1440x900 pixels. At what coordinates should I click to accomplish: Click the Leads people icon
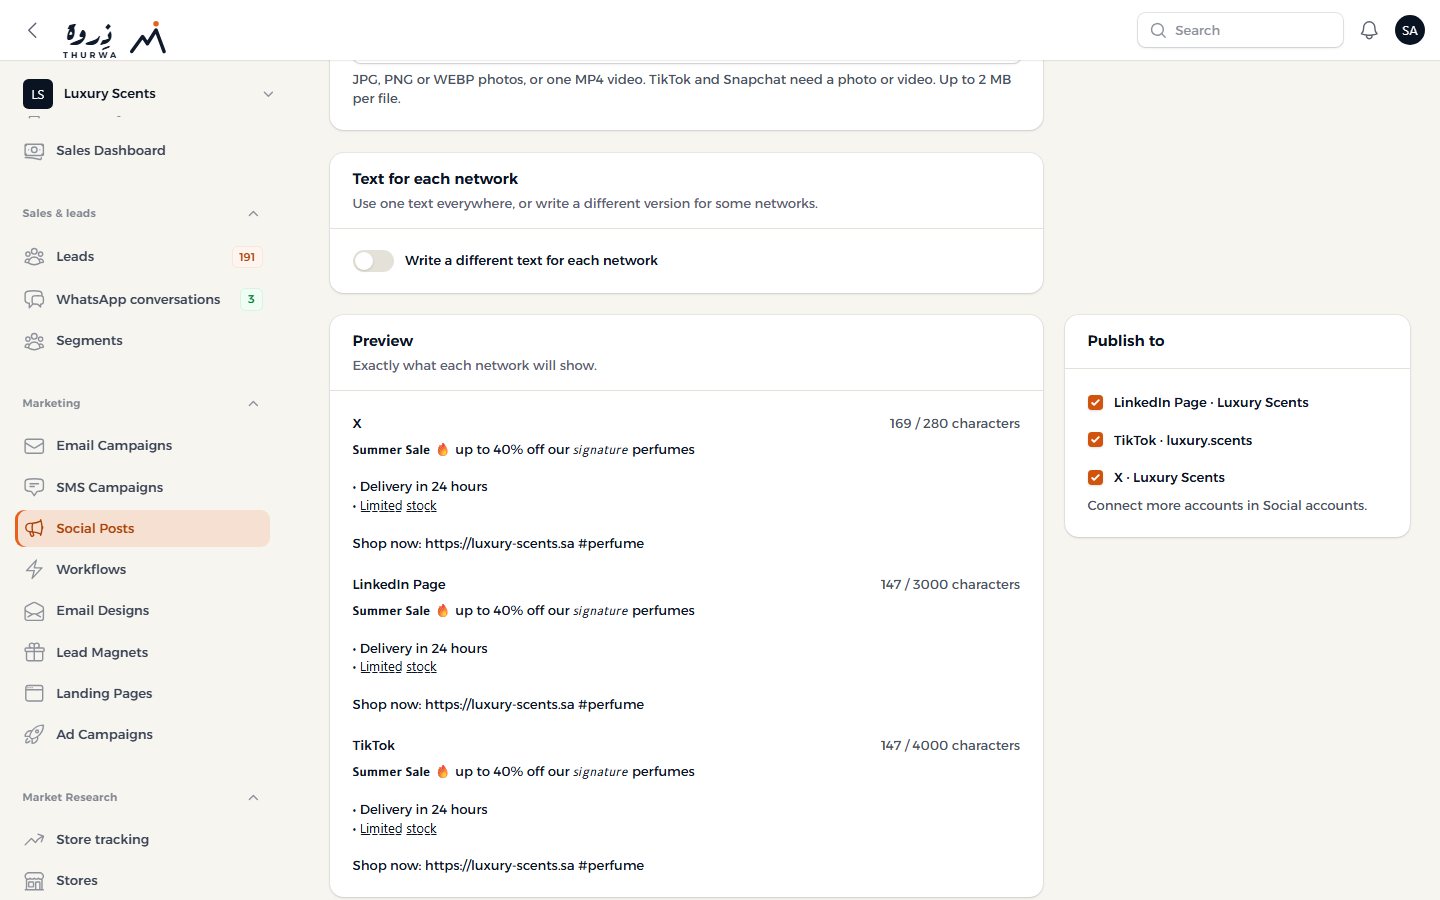pos(34,257)
